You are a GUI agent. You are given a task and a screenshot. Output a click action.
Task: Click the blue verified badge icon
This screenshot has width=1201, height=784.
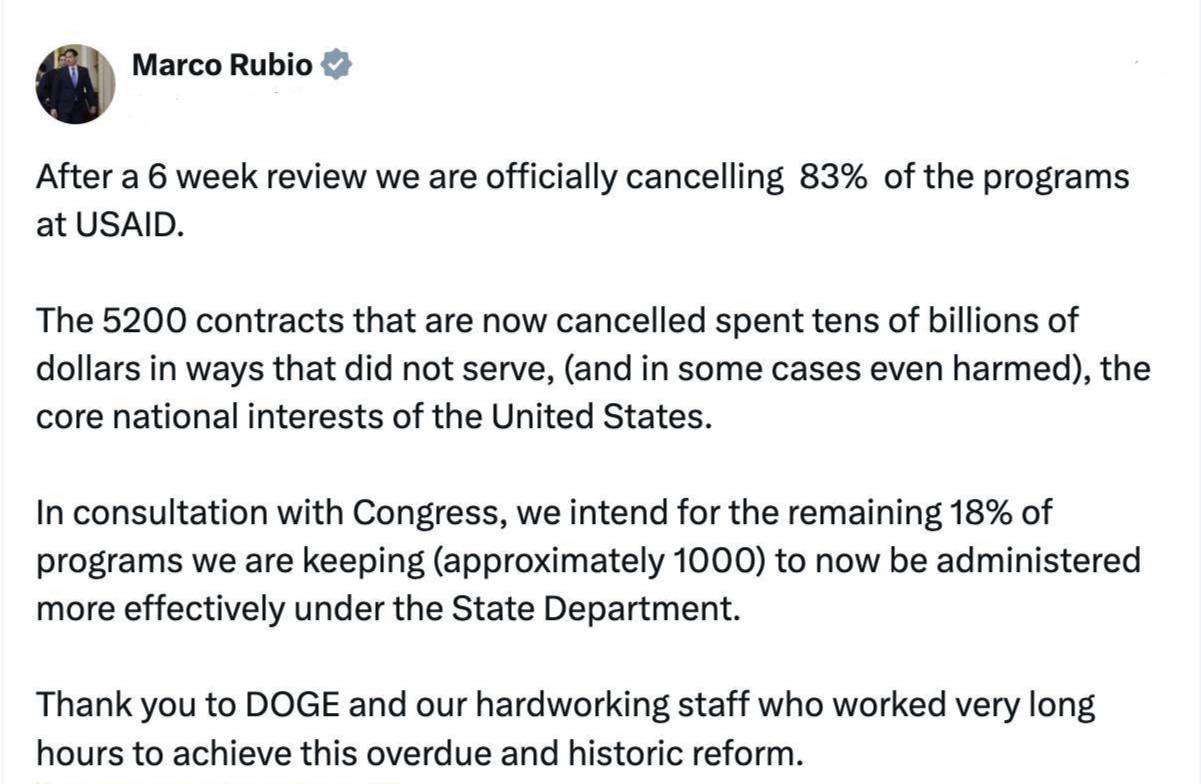click(336, 66)
